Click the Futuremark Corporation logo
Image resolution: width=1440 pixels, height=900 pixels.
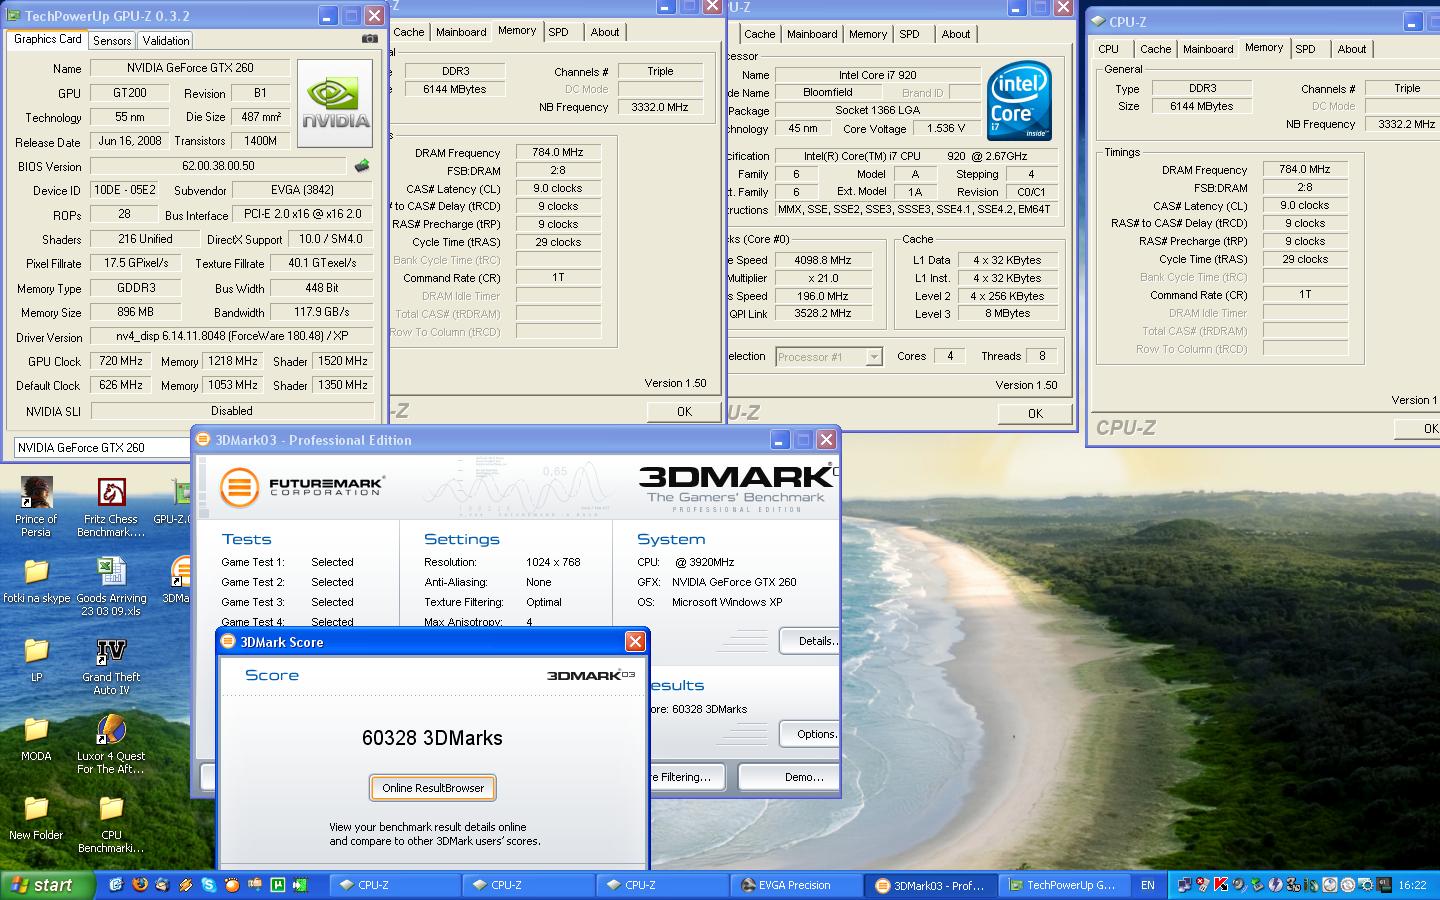coord(303,488)
